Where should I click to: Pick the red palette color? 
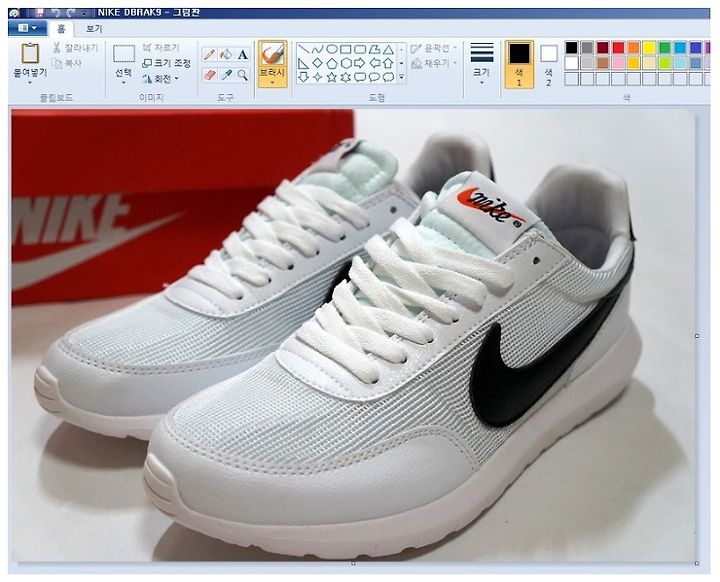[x=619, y=48]
